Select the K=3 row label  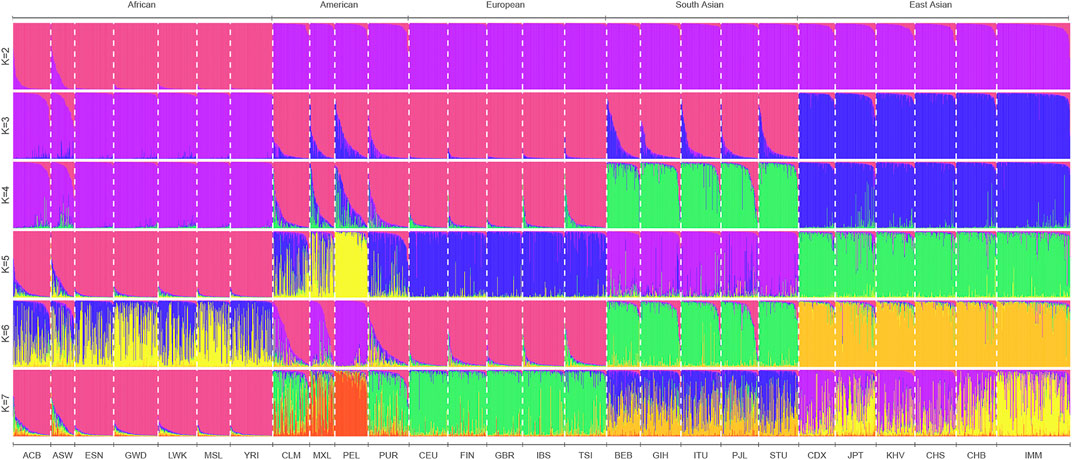[5, 126]
